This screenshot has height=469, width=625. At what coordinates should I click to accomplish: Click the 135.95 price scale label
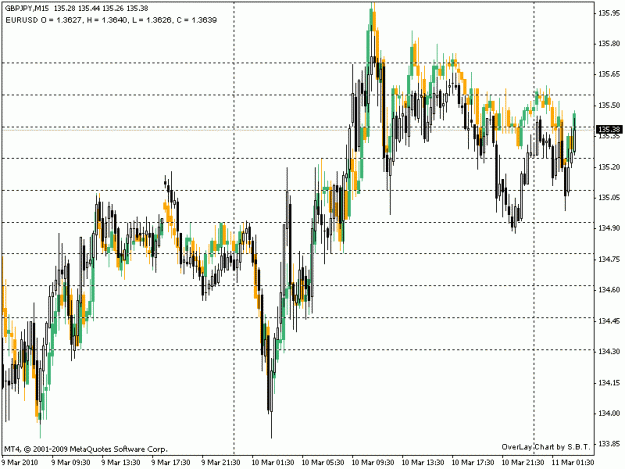[x=609, y=13]
